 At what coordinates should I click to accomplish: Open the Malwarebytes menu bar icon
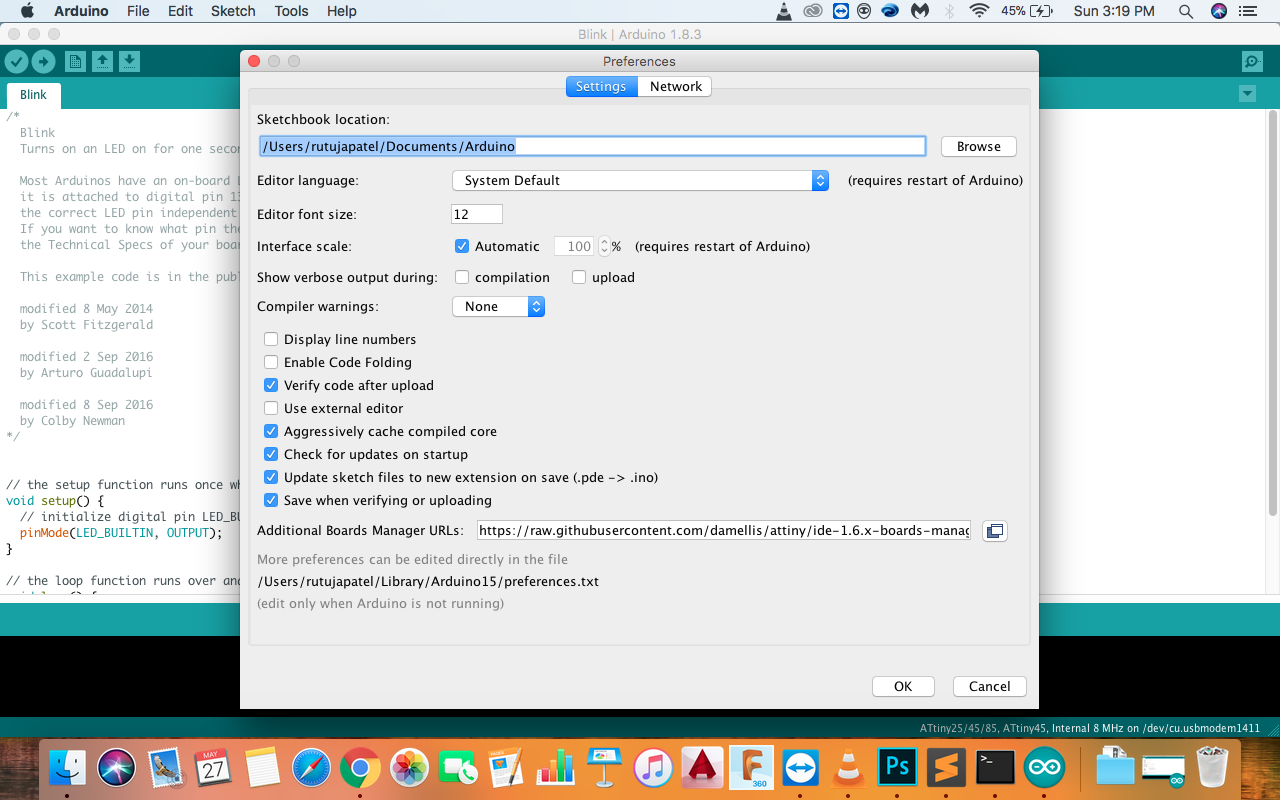pyautogui.click(x=919, y=11)
